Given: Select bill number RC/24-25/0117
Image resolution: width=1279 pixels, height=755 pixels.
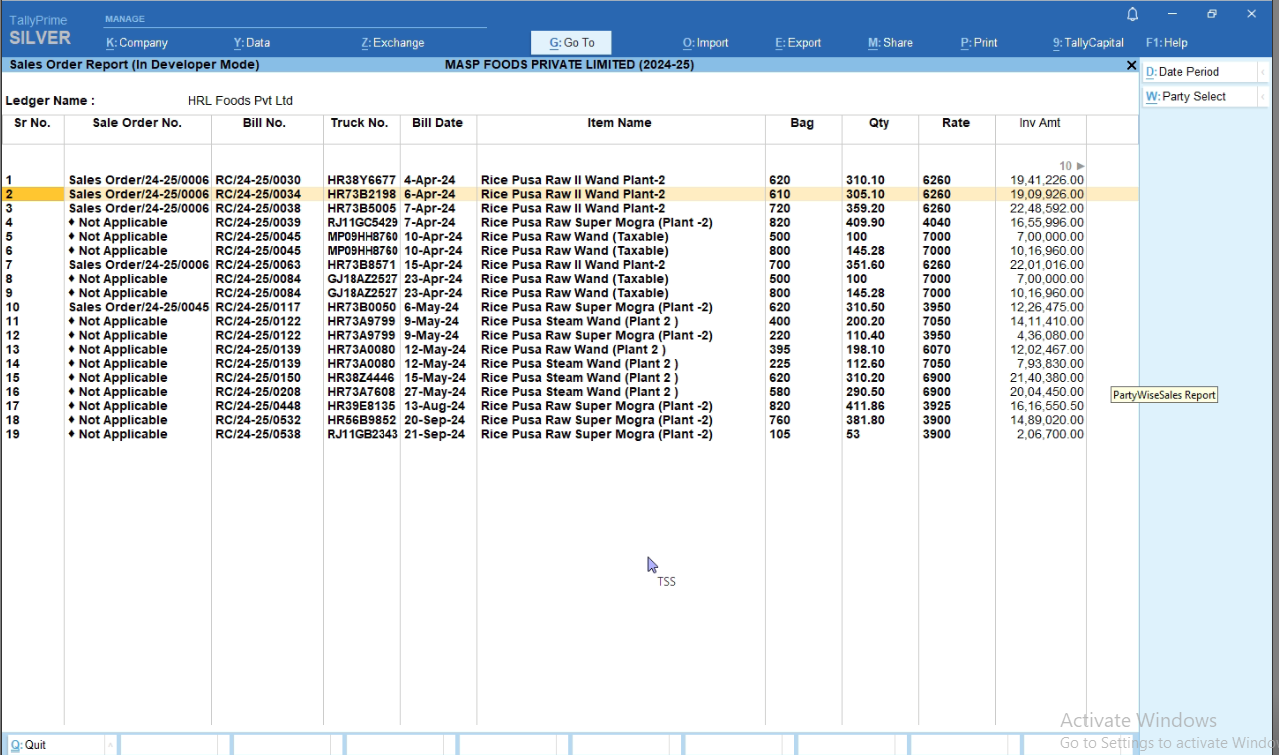Looking at the screenshot, I should click(x=258, y=307).
